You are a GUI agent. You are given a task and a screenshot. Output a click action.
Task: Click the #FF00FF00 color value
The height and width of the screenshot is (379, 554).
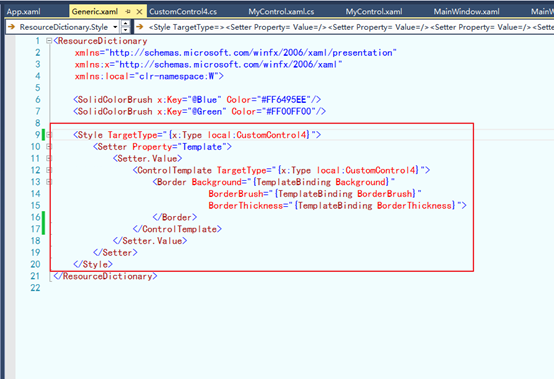coord(289,111)
